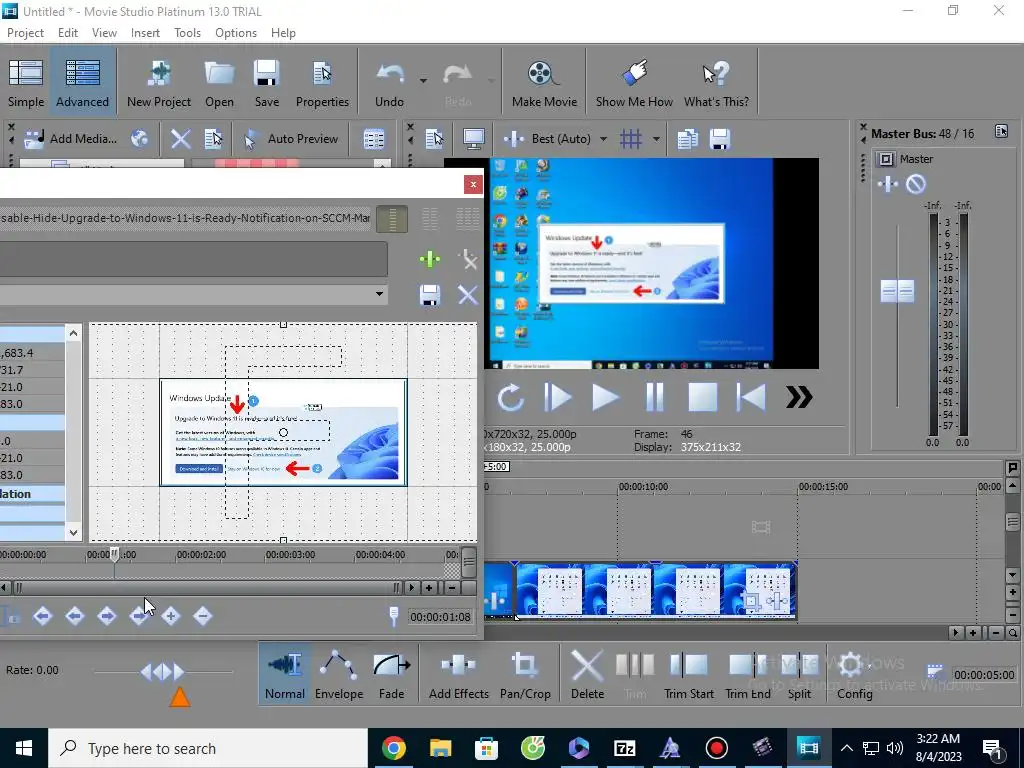Save the Pan/Crop preset

coord(430,295)
